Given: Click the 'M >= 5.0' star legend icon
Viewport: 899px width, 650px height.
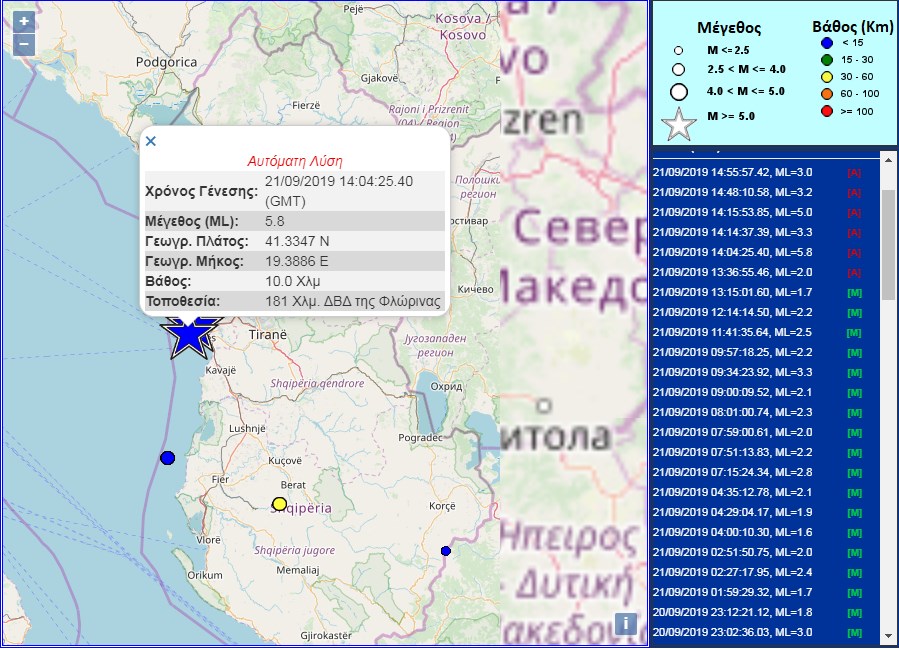Looking at the screenshot, I should click(679, 124).
